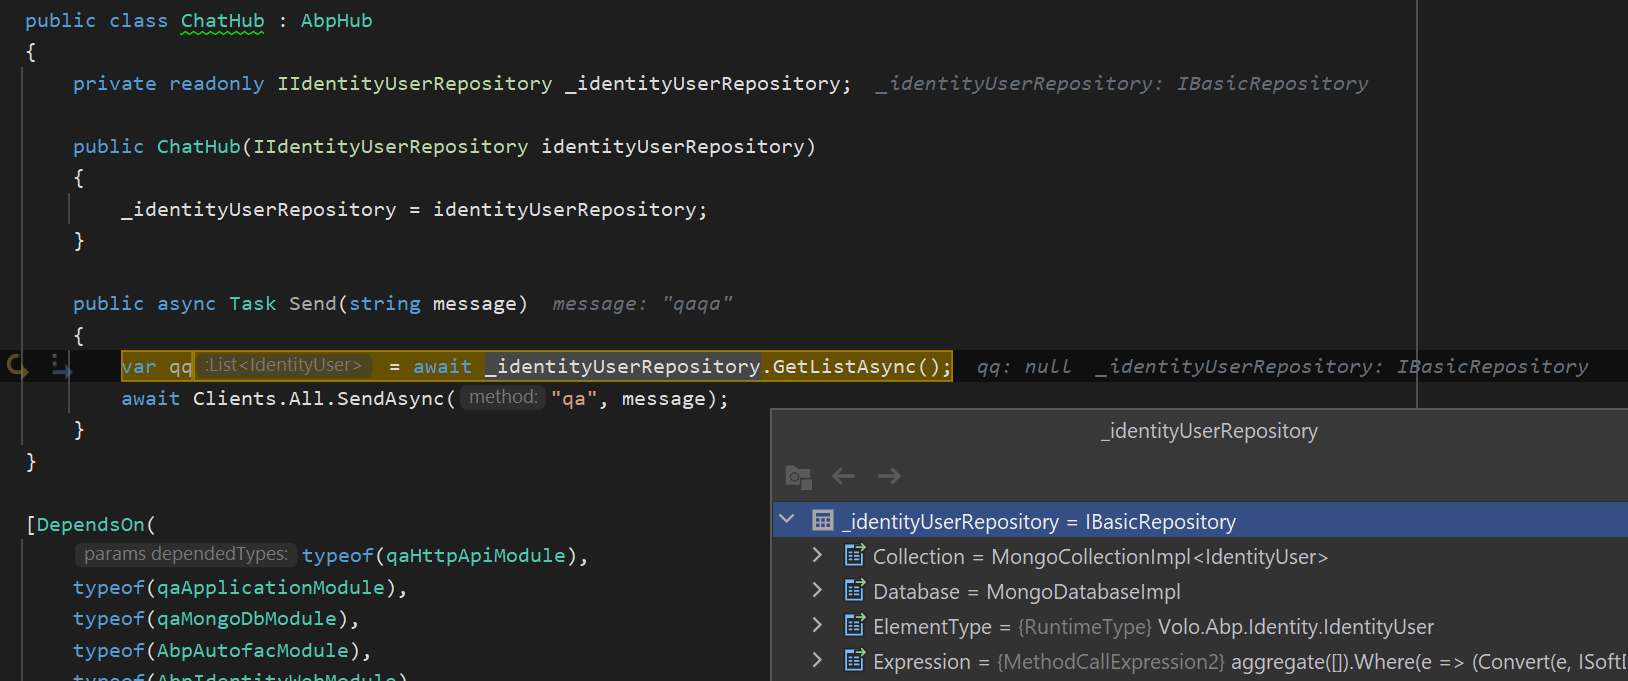
Task: Click the set object root folder icon
Action: pos(798,477)
